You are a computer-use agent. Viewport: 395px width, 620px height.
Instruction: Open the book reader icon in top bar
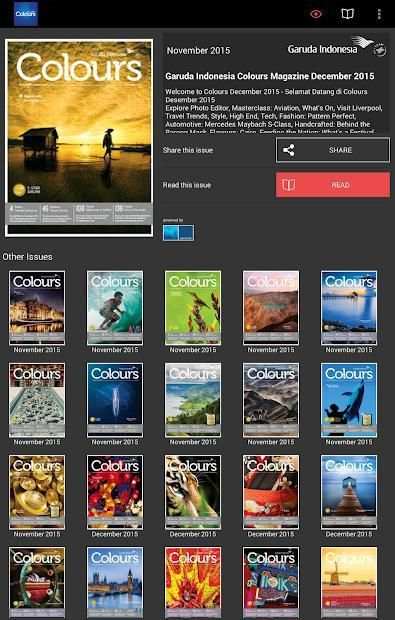pyautogui.click(x=347, y=14)
